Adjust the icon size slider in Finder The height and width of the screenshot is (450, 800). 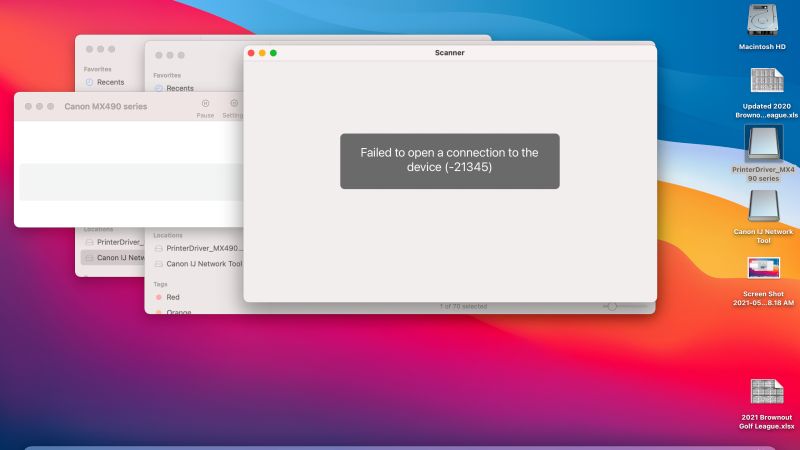pyautogui.click(x=612, y=306)
